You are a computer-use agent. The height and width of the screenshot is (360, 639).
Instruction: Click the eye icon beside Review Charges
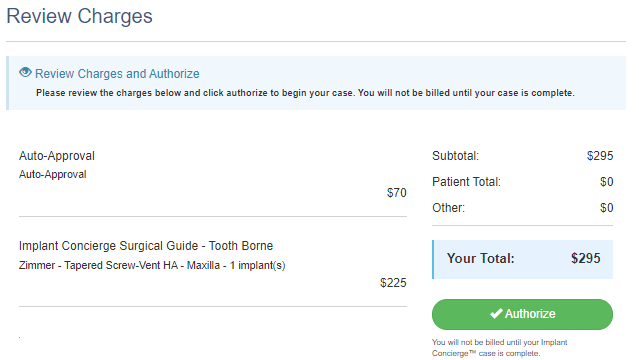(x=25, y=73)
